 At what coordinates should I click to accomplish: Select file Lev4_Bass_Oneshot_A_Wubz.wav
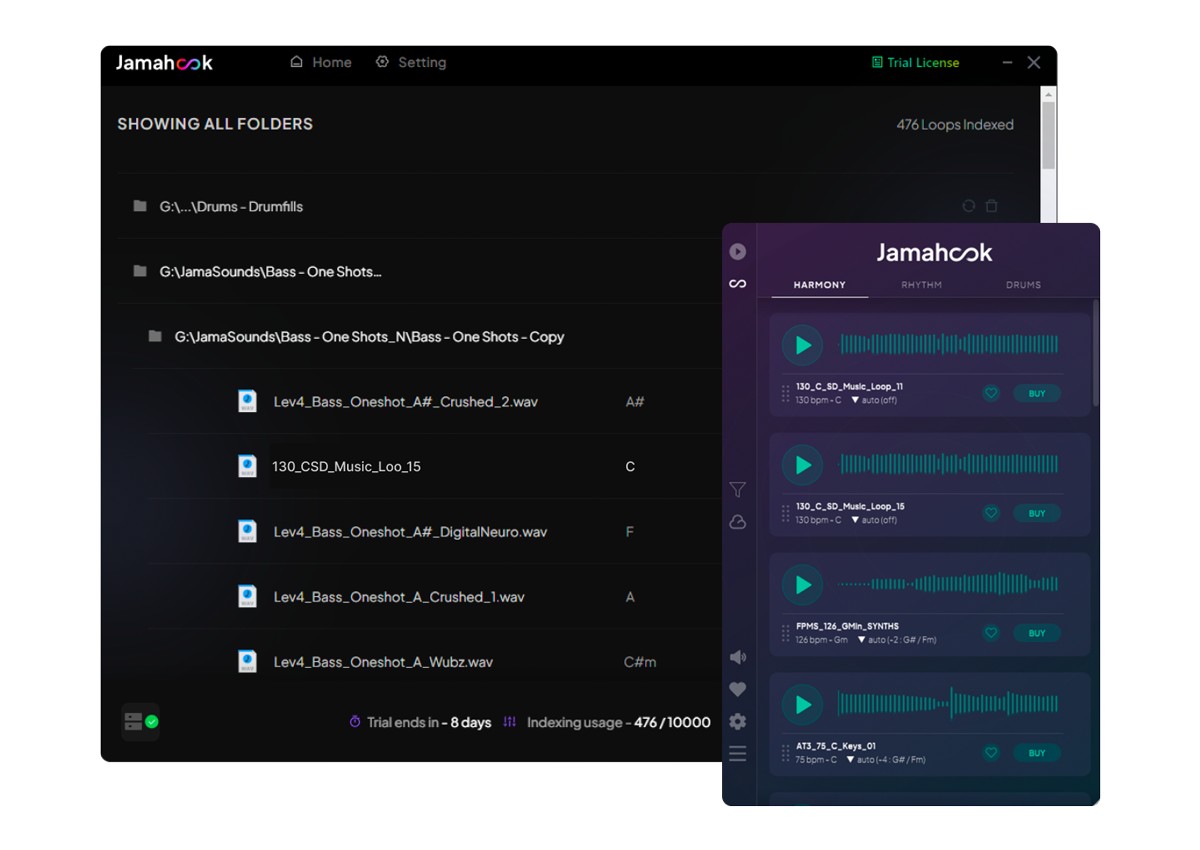tap(383, 662)
